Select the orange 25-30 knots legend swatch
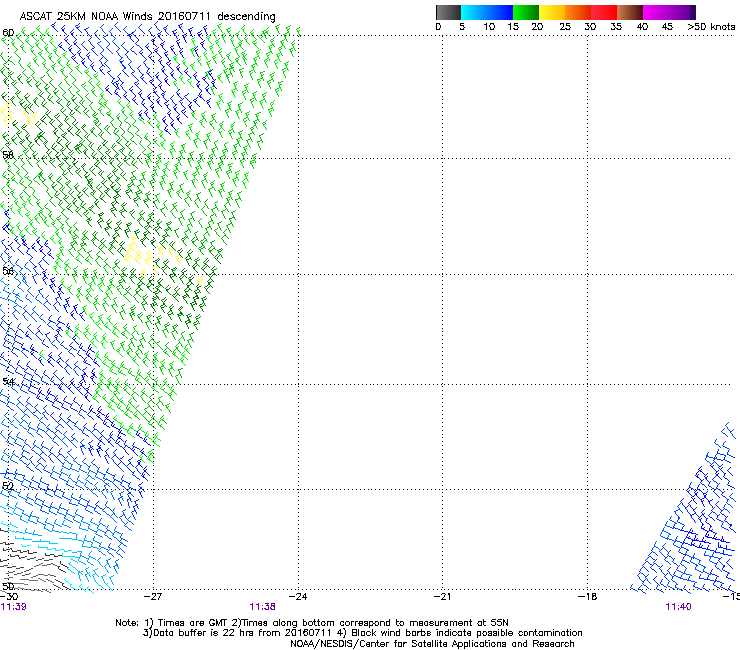 (578, 12)
